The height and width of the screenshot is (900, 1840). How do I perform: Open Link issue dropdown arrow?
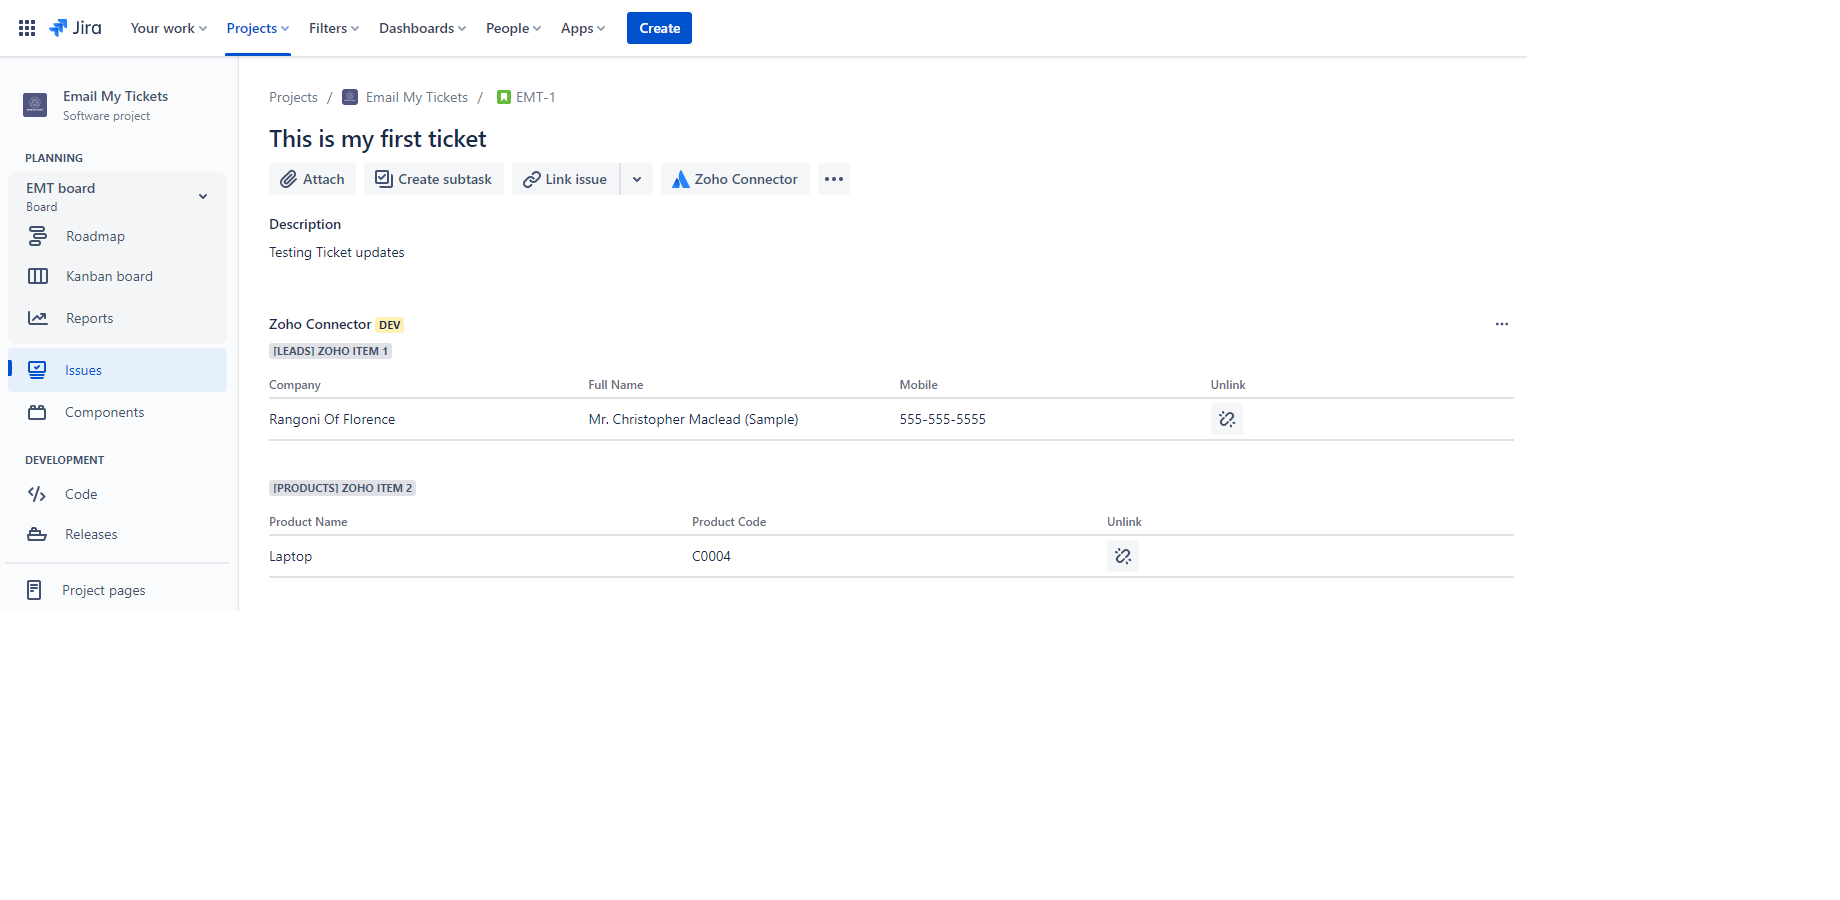(x=637, y=179)
